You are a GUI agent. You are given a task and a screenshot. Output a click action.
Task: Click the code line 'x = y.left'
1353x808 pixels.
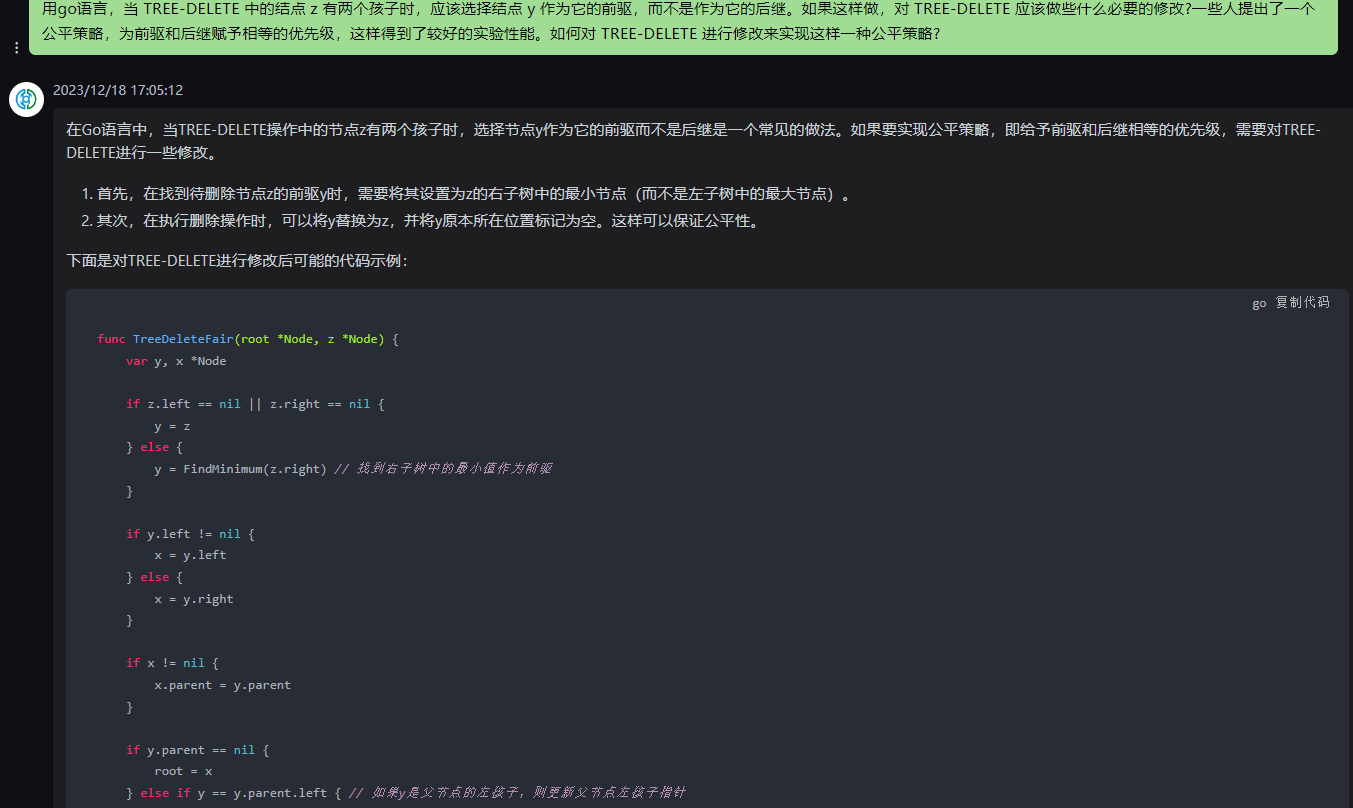(x=190, y=555)
